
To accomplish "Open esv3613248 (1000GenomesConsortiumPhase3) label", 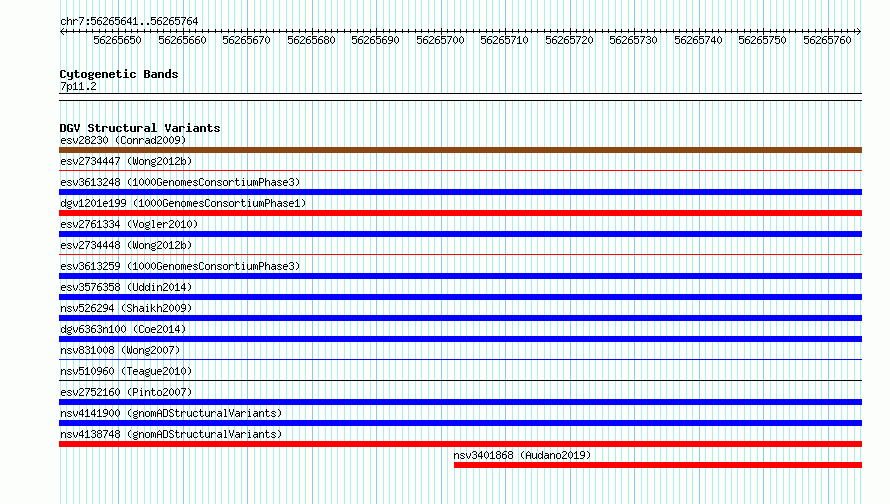I will pos(180,182).
